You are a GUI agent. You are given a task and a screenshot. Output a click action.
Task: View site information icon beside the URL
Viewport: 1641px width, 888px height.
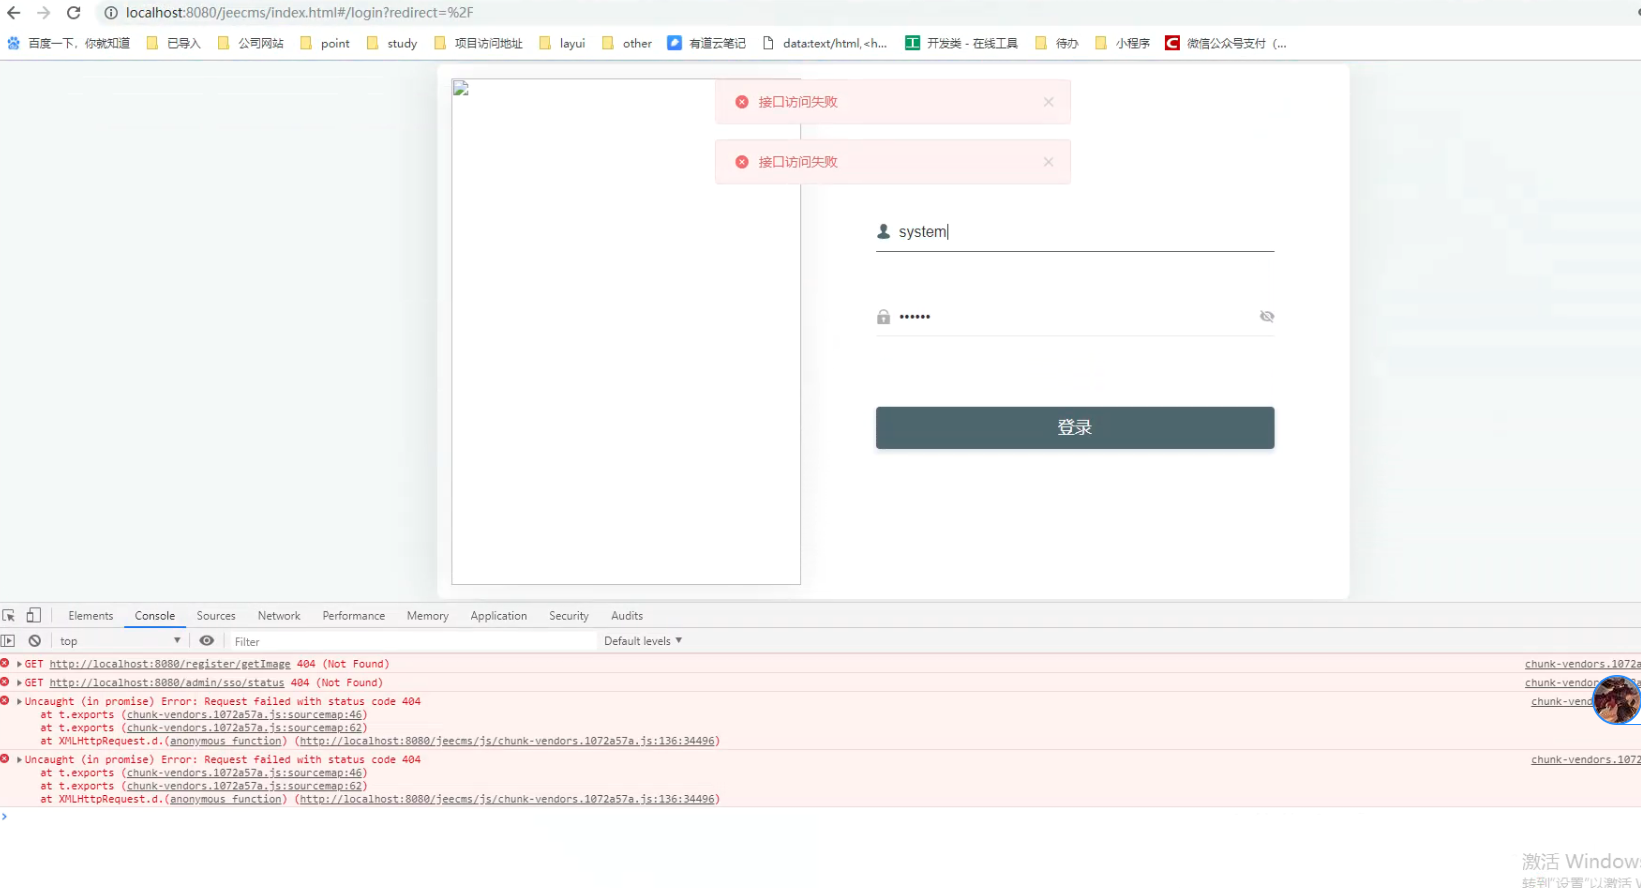pos(111,13)
